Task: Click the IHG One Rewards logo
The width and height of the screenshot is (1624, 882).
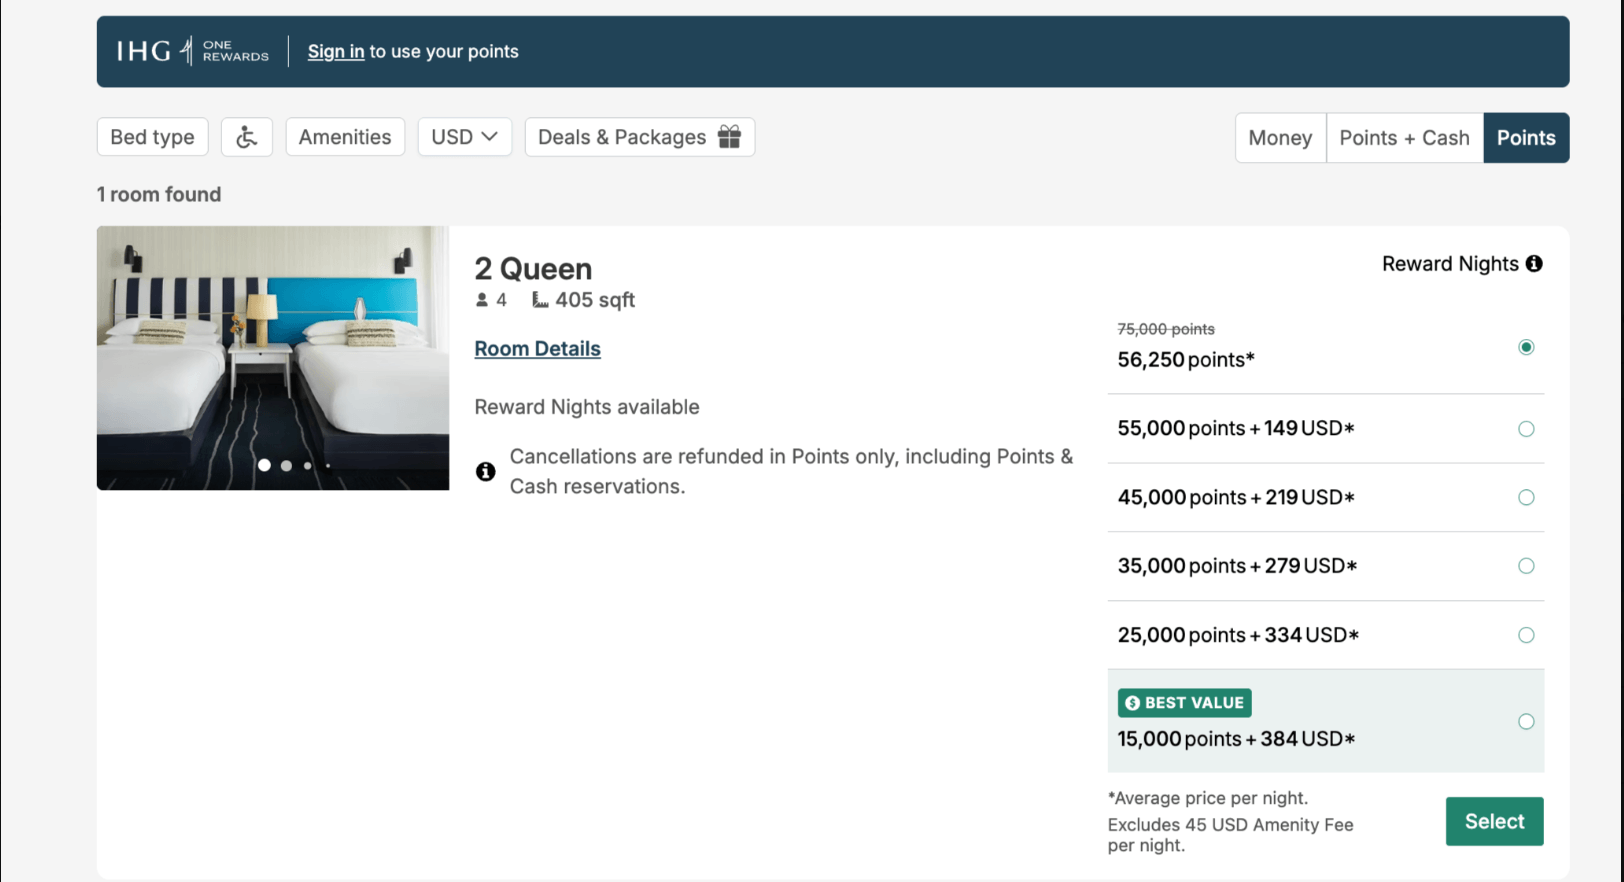Action: click(192, 51)
